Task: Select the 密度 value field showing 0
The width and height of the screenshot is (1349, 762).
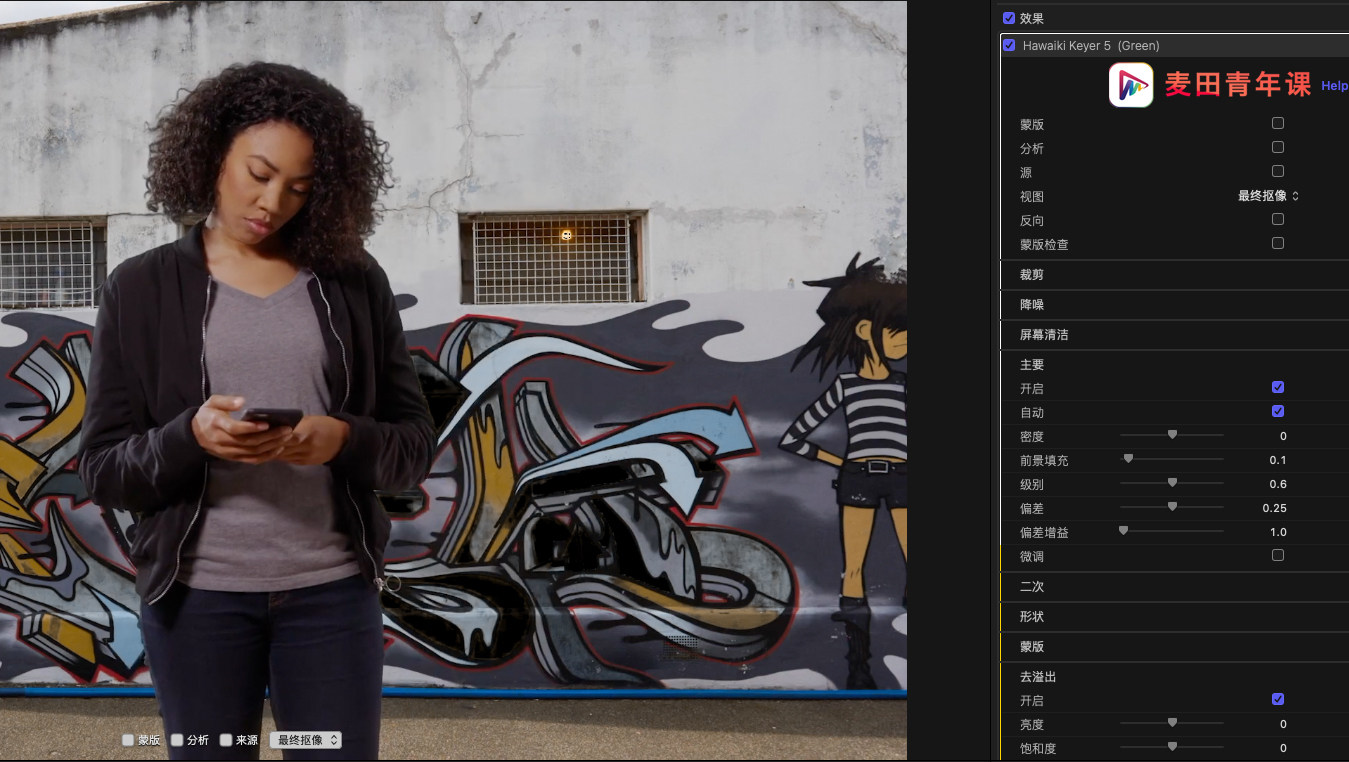Action: [1283, 436]
